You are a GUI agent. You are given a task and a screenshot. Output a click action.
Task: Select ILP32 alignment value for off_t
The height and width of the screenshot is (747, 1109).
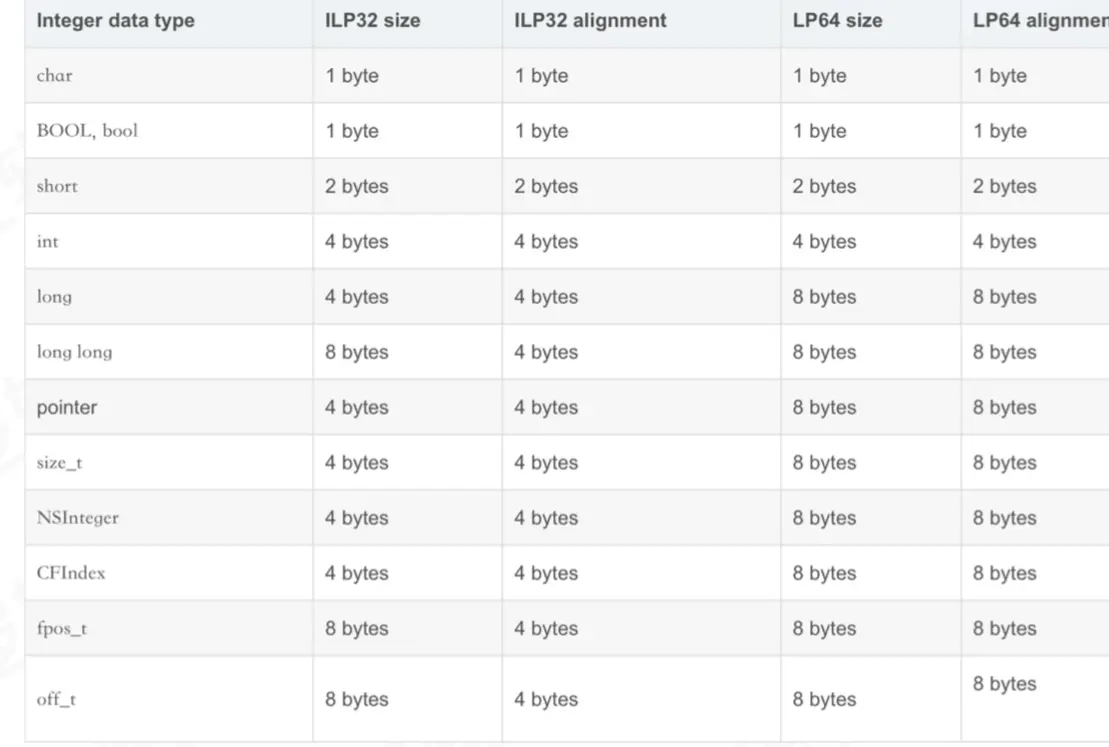coord(546,699)
